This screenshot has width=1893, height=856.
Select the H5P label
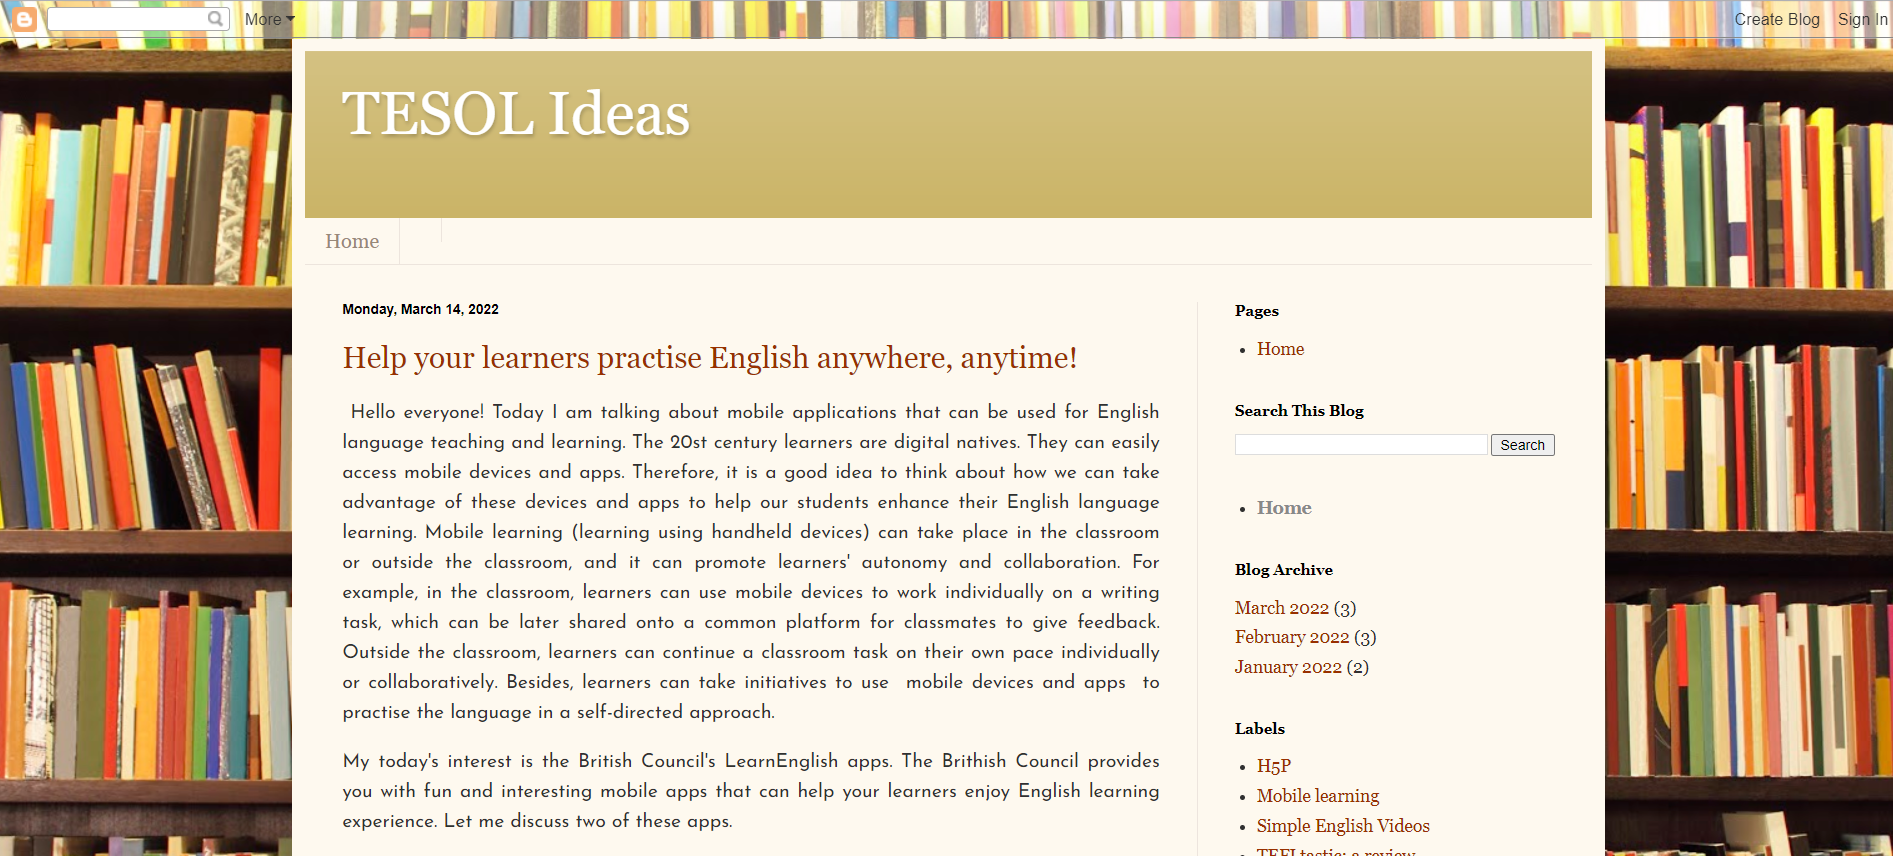tap(1273, 766)
